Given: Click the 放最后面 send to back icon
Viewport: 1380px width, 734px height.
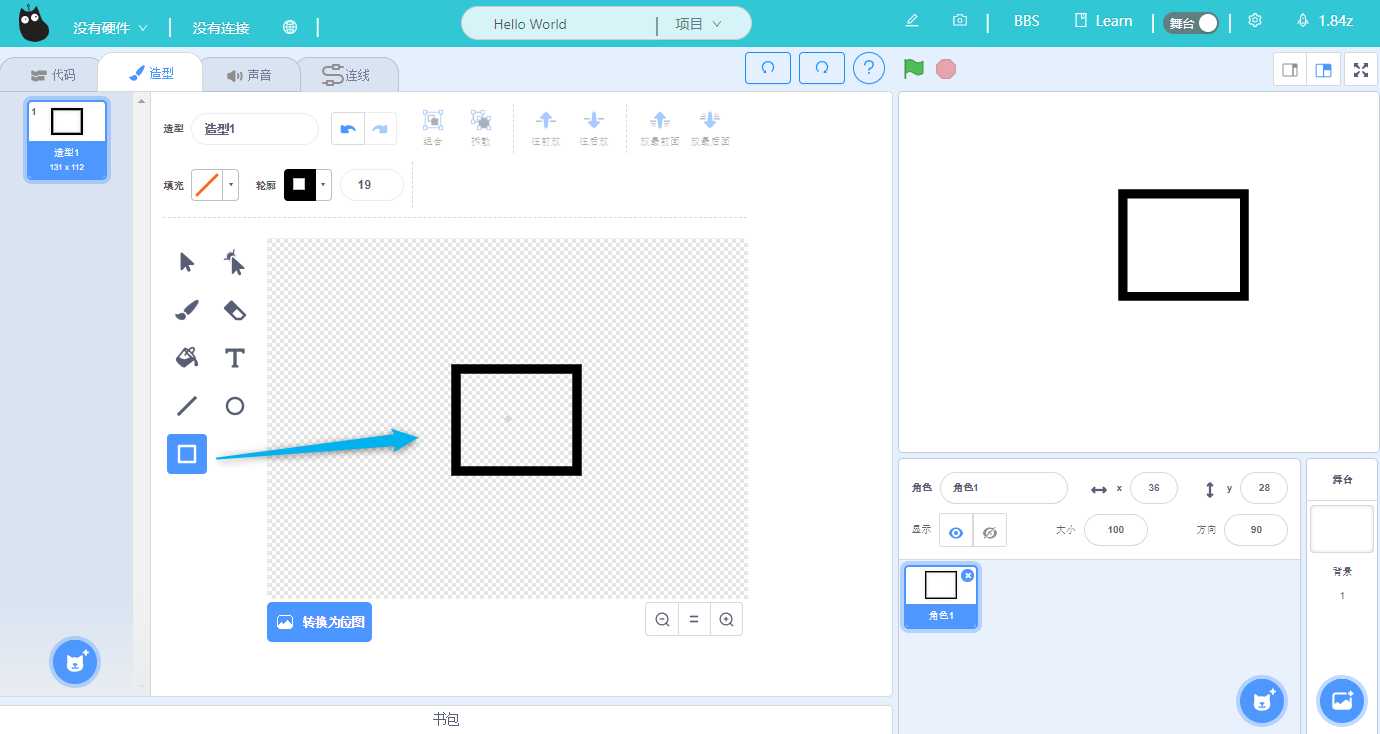Looking at the screenshot, I should [710, 128].
